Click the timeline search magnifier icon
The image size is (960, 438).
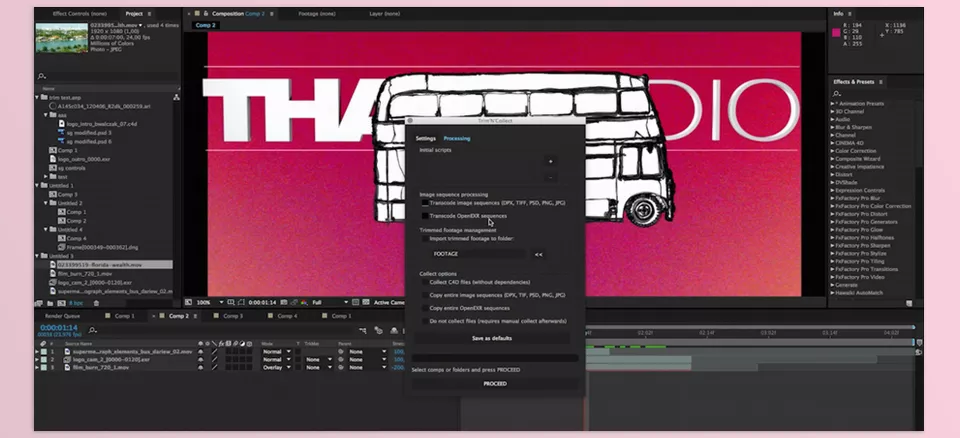pyautogui.click(x=92, y=330)
